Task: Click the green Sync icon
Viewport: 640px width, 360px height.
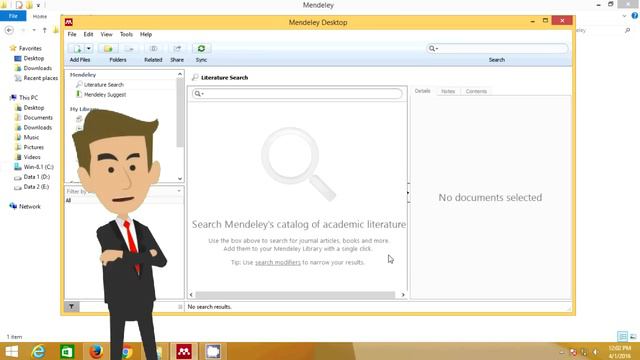Action: tap(201, 49)
